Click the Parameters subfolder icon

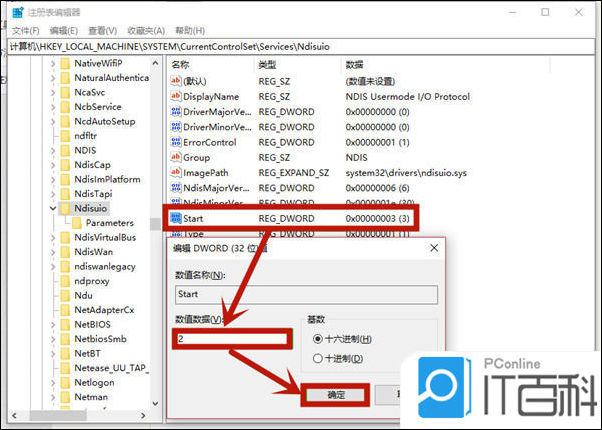pyautogui.click(x=77, y=223)
